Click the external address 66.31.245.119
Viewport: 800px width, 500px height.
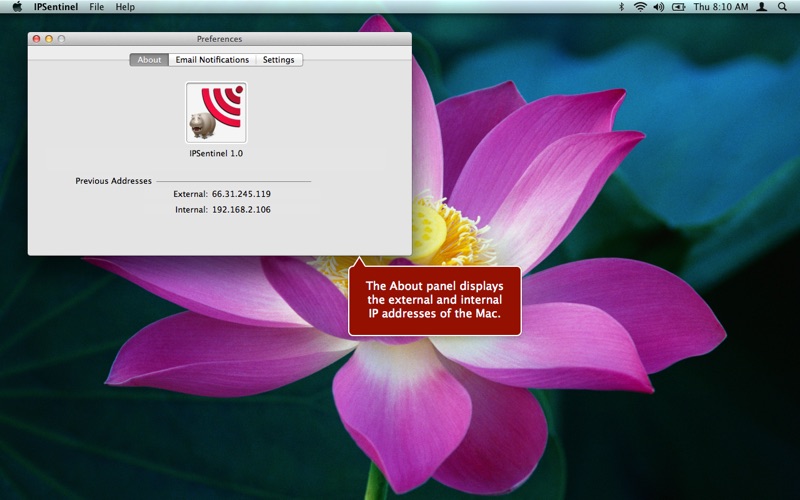tap(241, 194)
